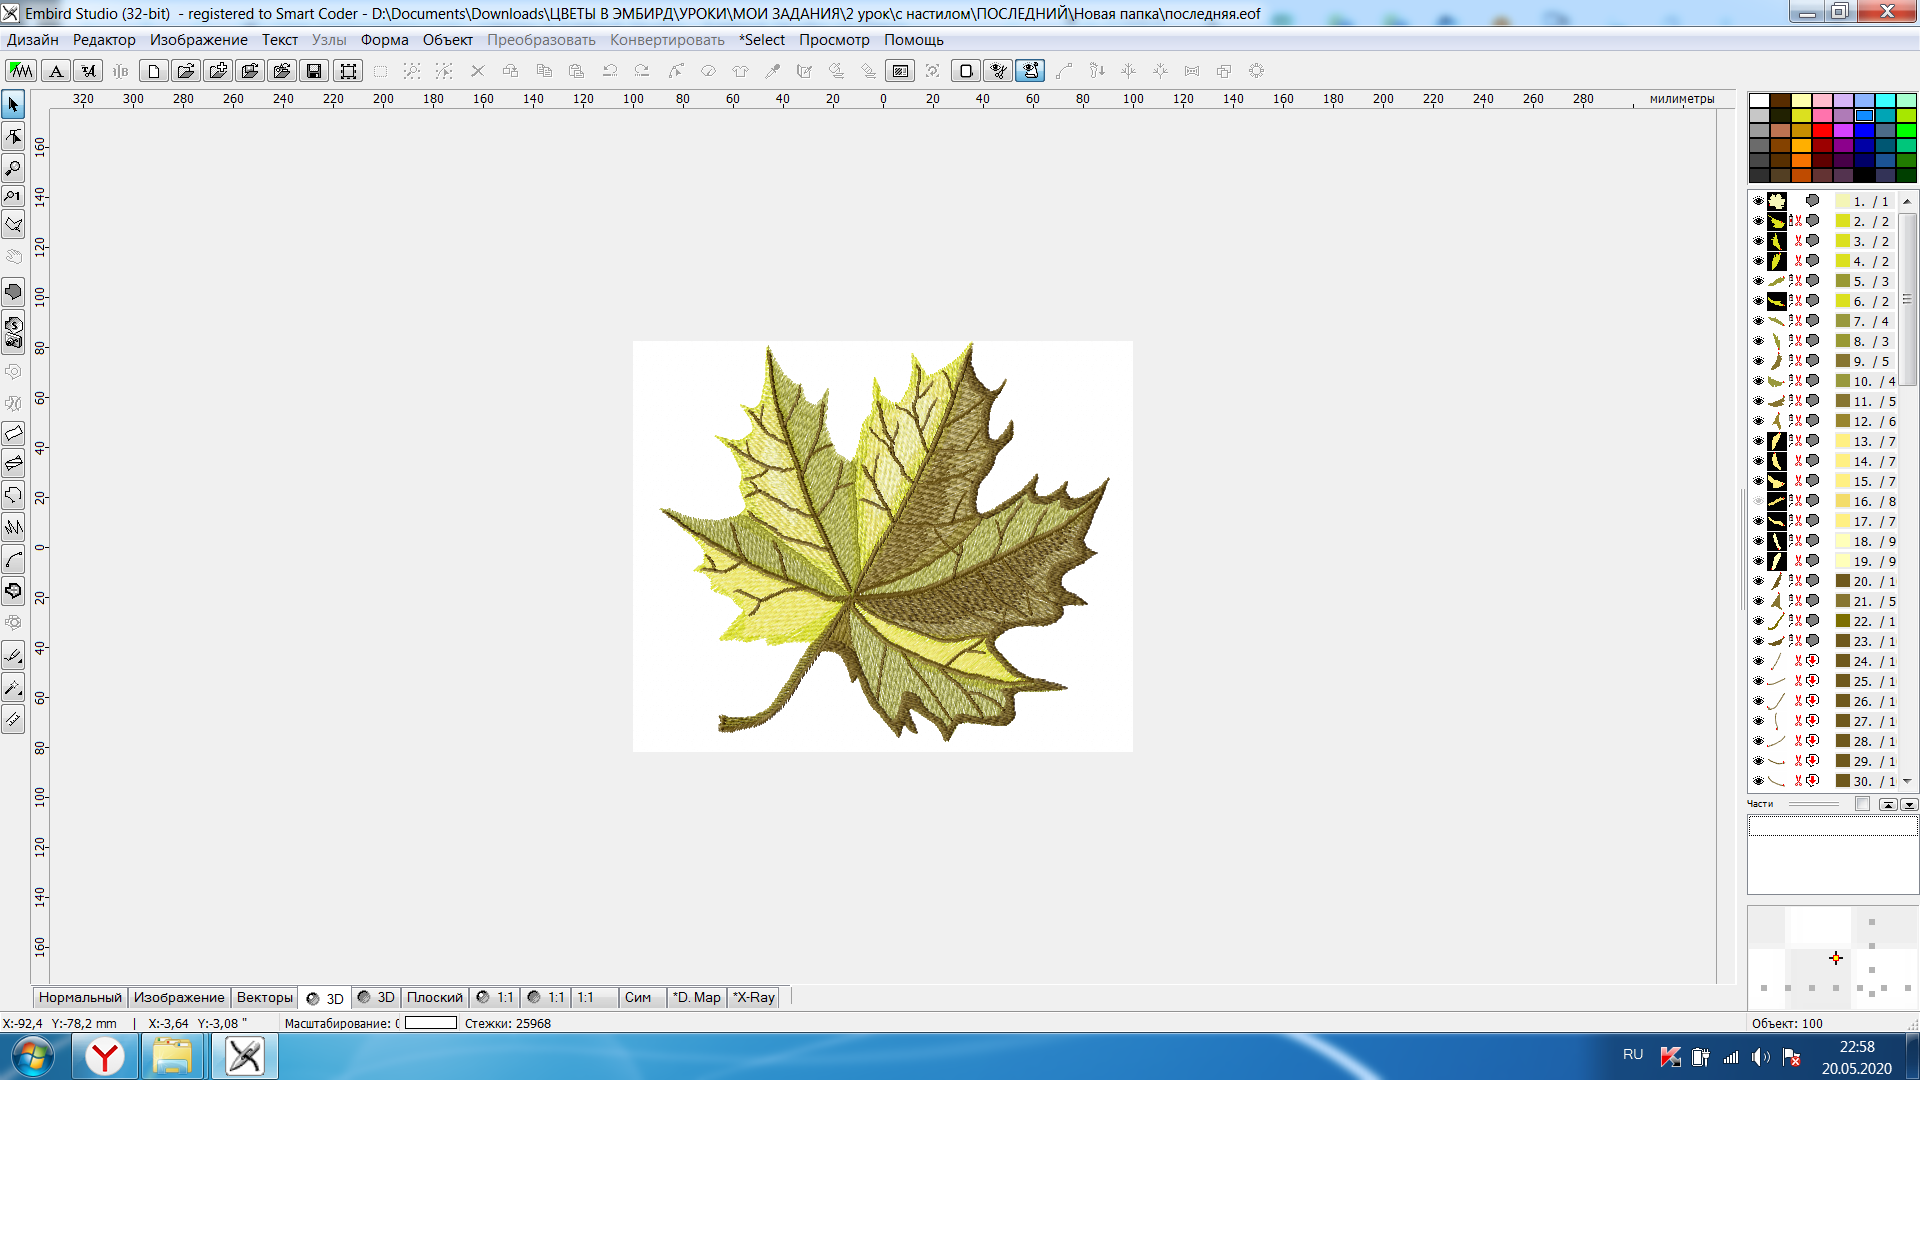Hide object 1 using its eye icon

point(1758,201)
